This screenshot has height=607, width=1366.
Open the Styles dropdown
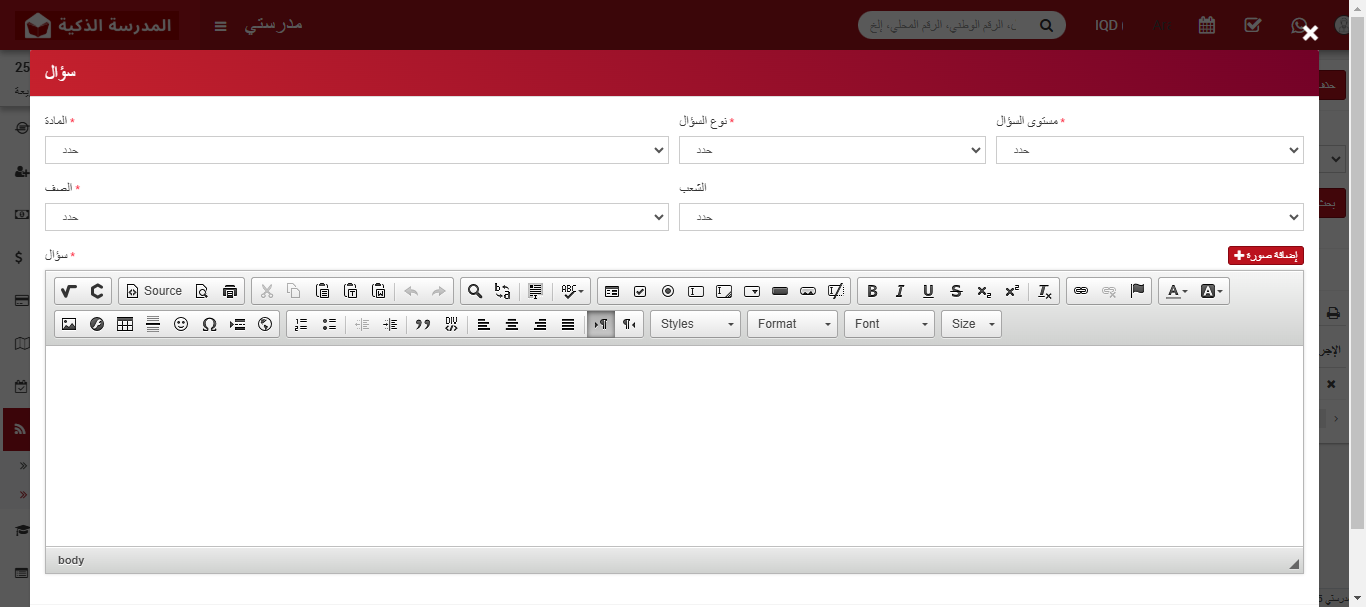coord(695,324)
